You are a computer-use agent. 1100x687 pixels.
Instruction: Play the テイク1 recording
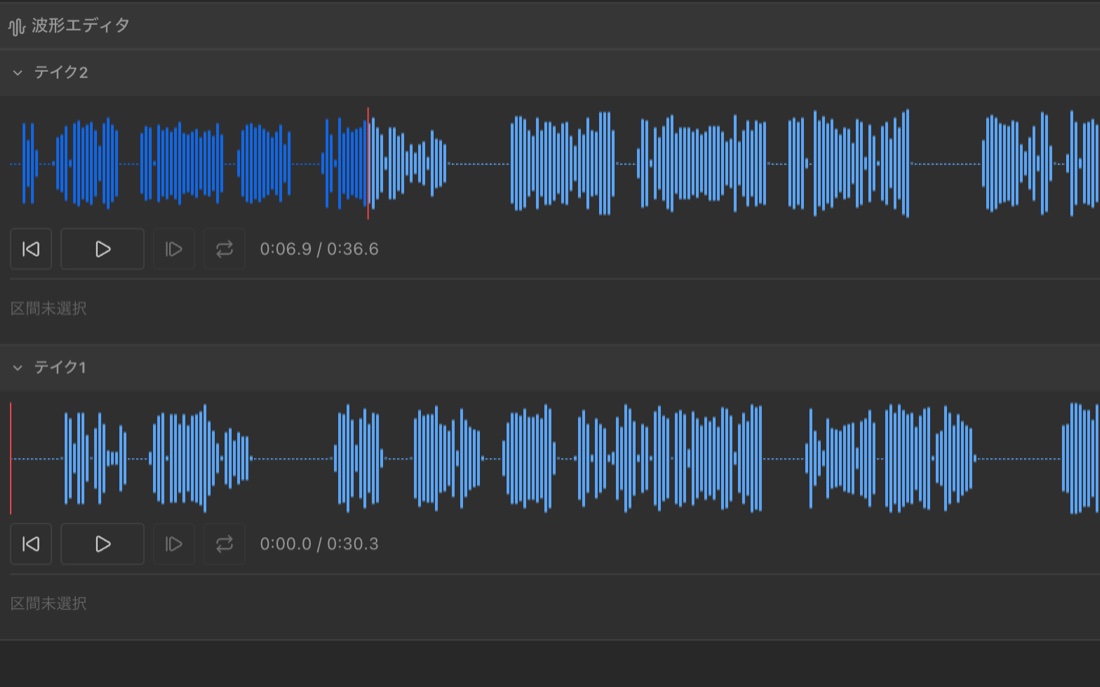102,544
